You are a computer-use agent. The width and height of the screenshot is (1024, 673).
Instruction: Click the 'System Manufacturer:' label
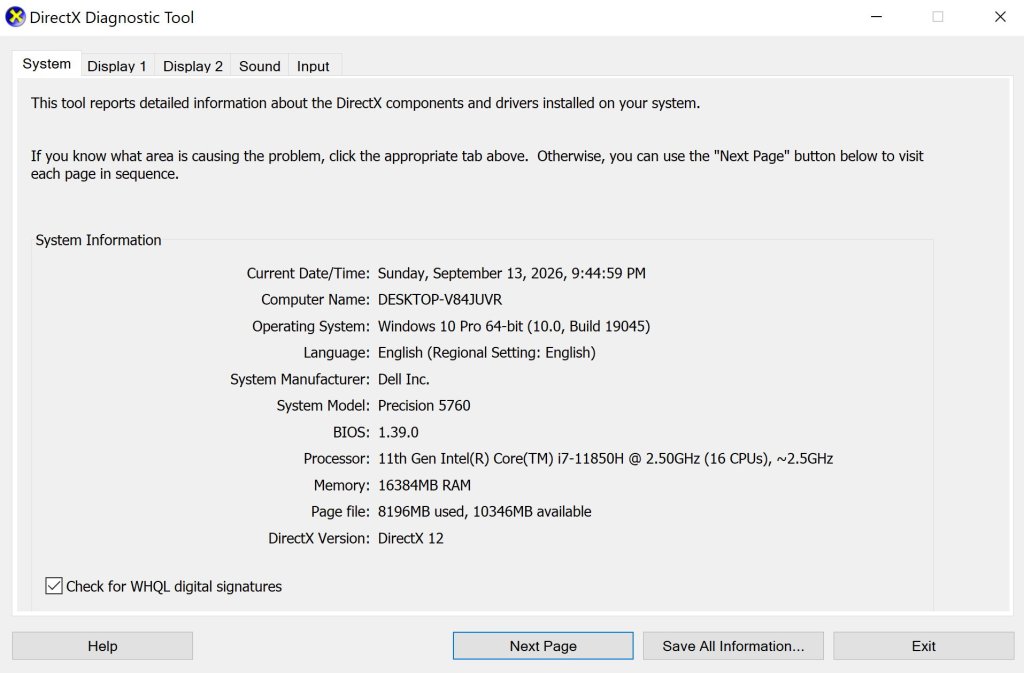pyautogui.click(x=300, y=379)
